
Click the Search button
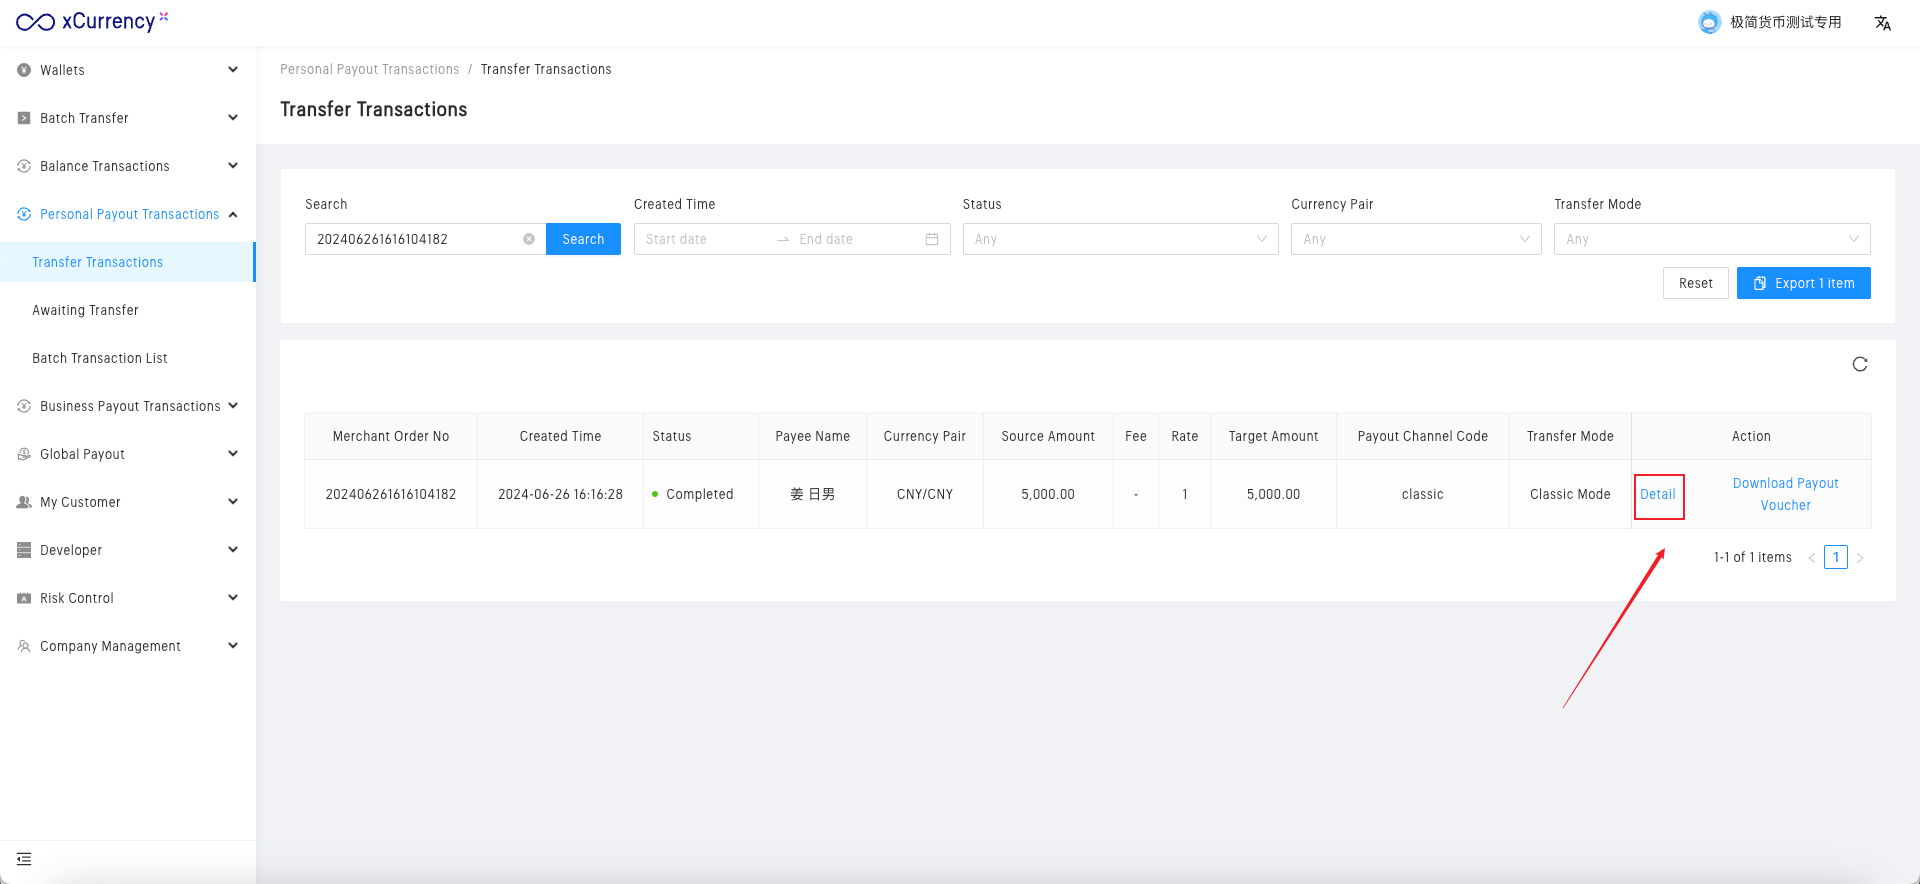click(x=583, y=239)
